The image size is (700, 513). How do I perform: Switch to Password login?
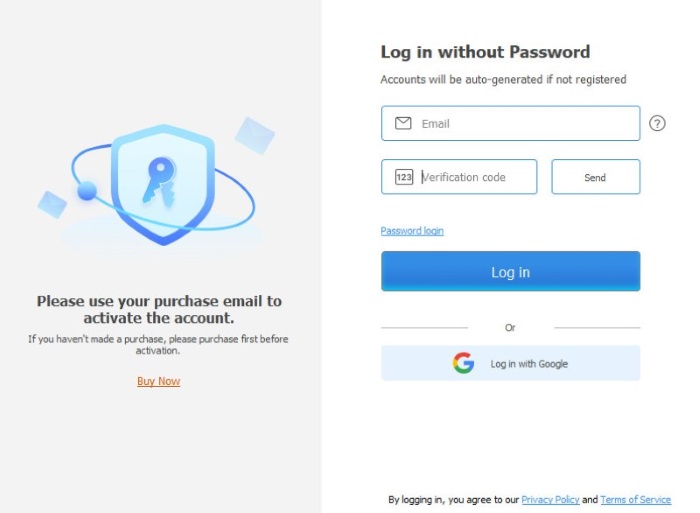coord(412,231)
